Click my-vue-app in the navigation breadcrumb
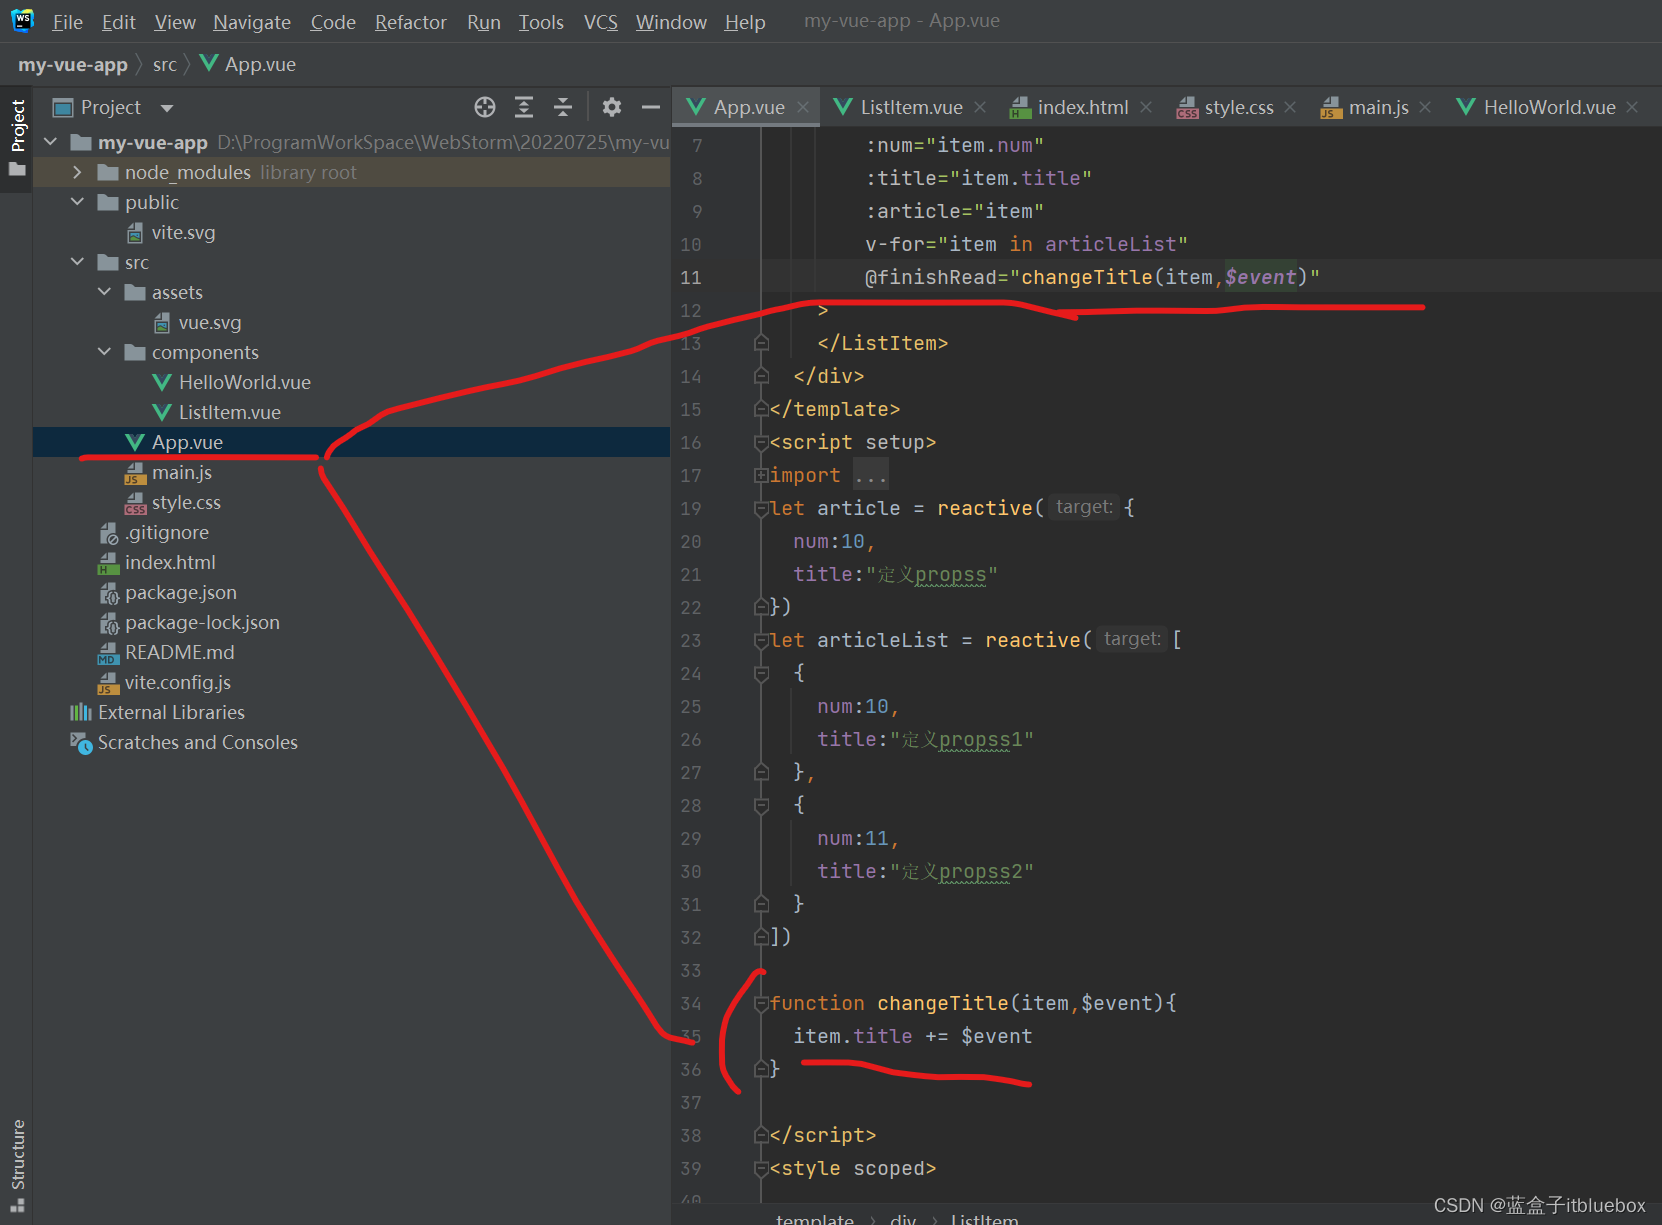 pyautogui.click(x=73, y=64)
